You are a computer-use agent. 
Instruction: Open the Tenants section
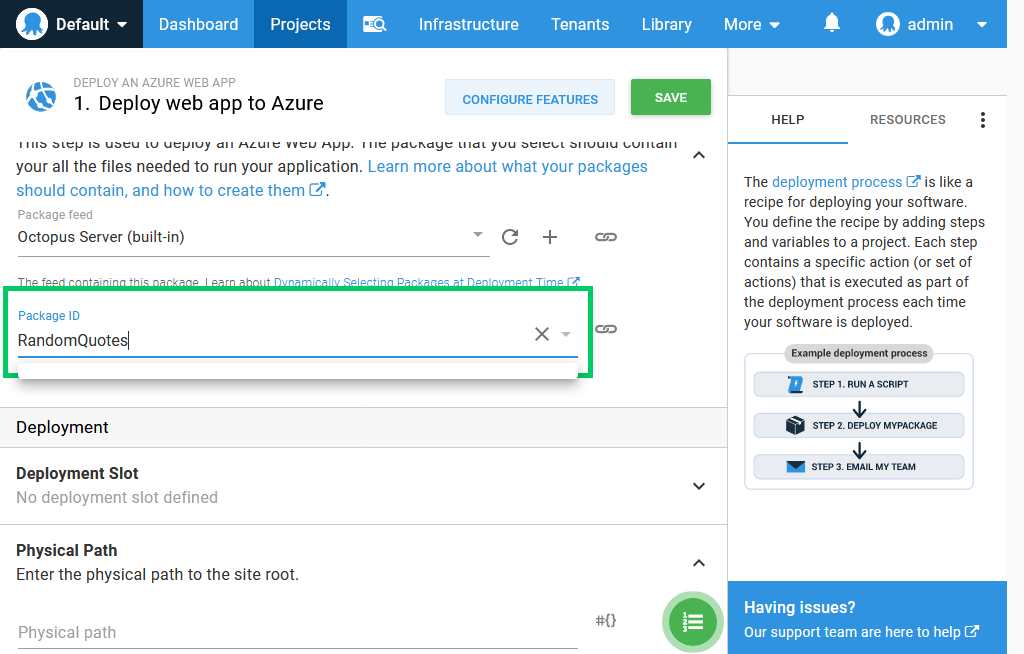[580, 24]
